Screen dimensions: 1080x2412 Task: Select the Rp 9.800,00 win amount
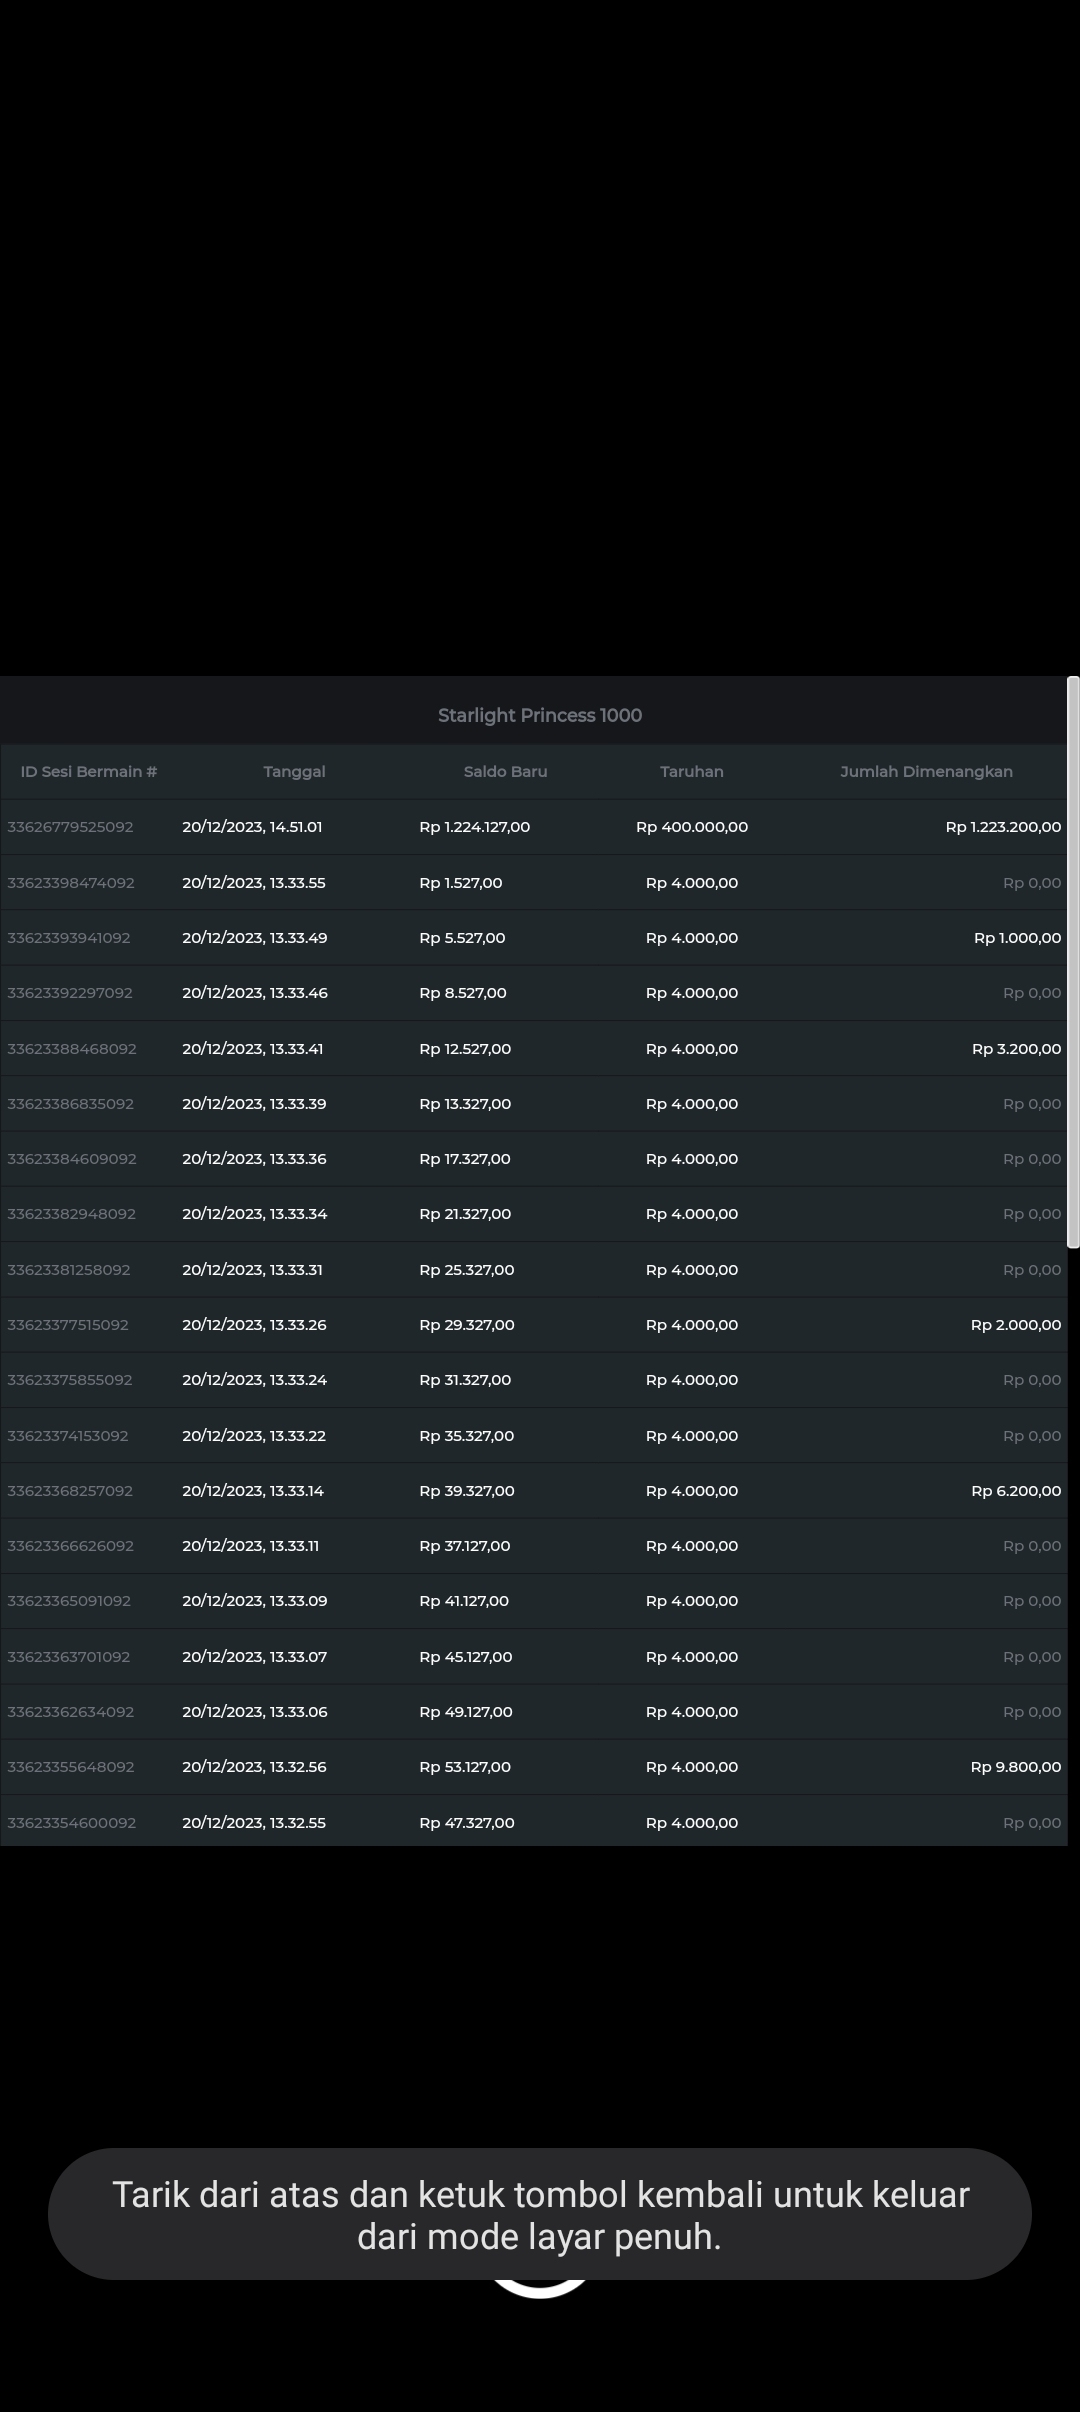tap(1015, 1767)
